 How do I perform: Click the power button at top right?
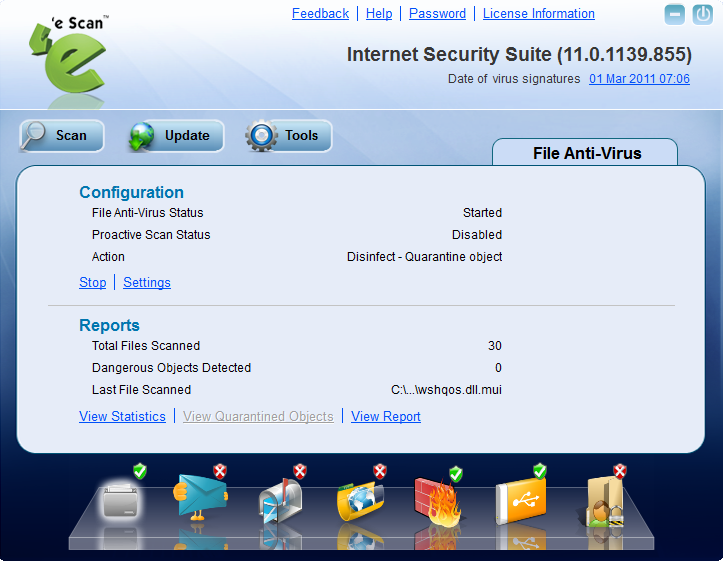click(705, 15)
